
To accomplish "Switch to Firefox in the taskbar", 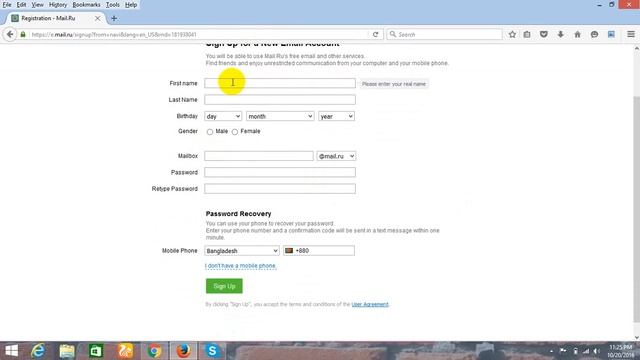I will (183, 351).
